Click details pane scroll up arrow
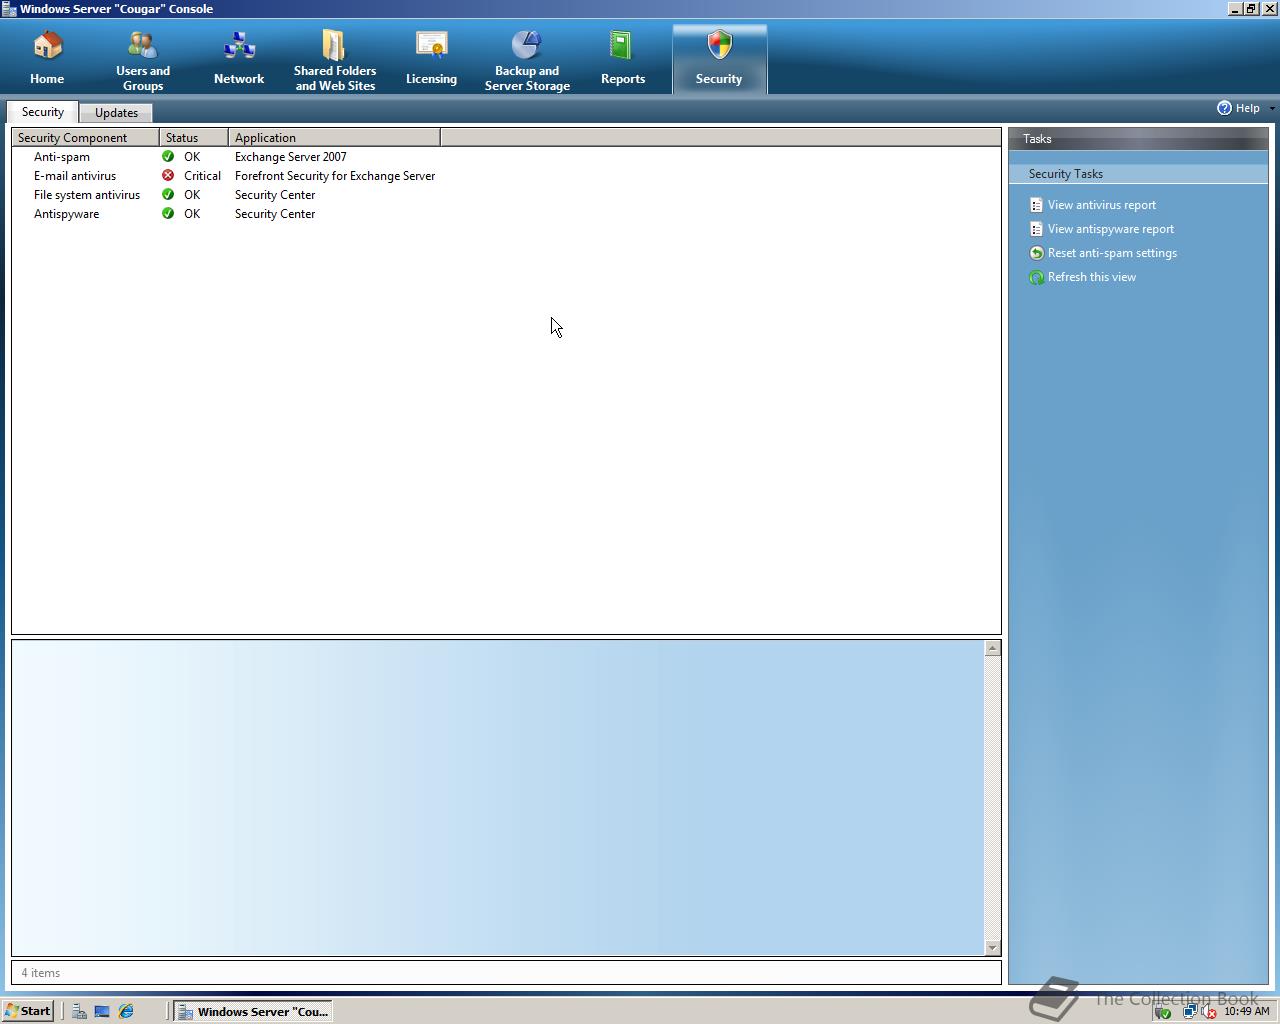1280x1024 pixels. 992,648
